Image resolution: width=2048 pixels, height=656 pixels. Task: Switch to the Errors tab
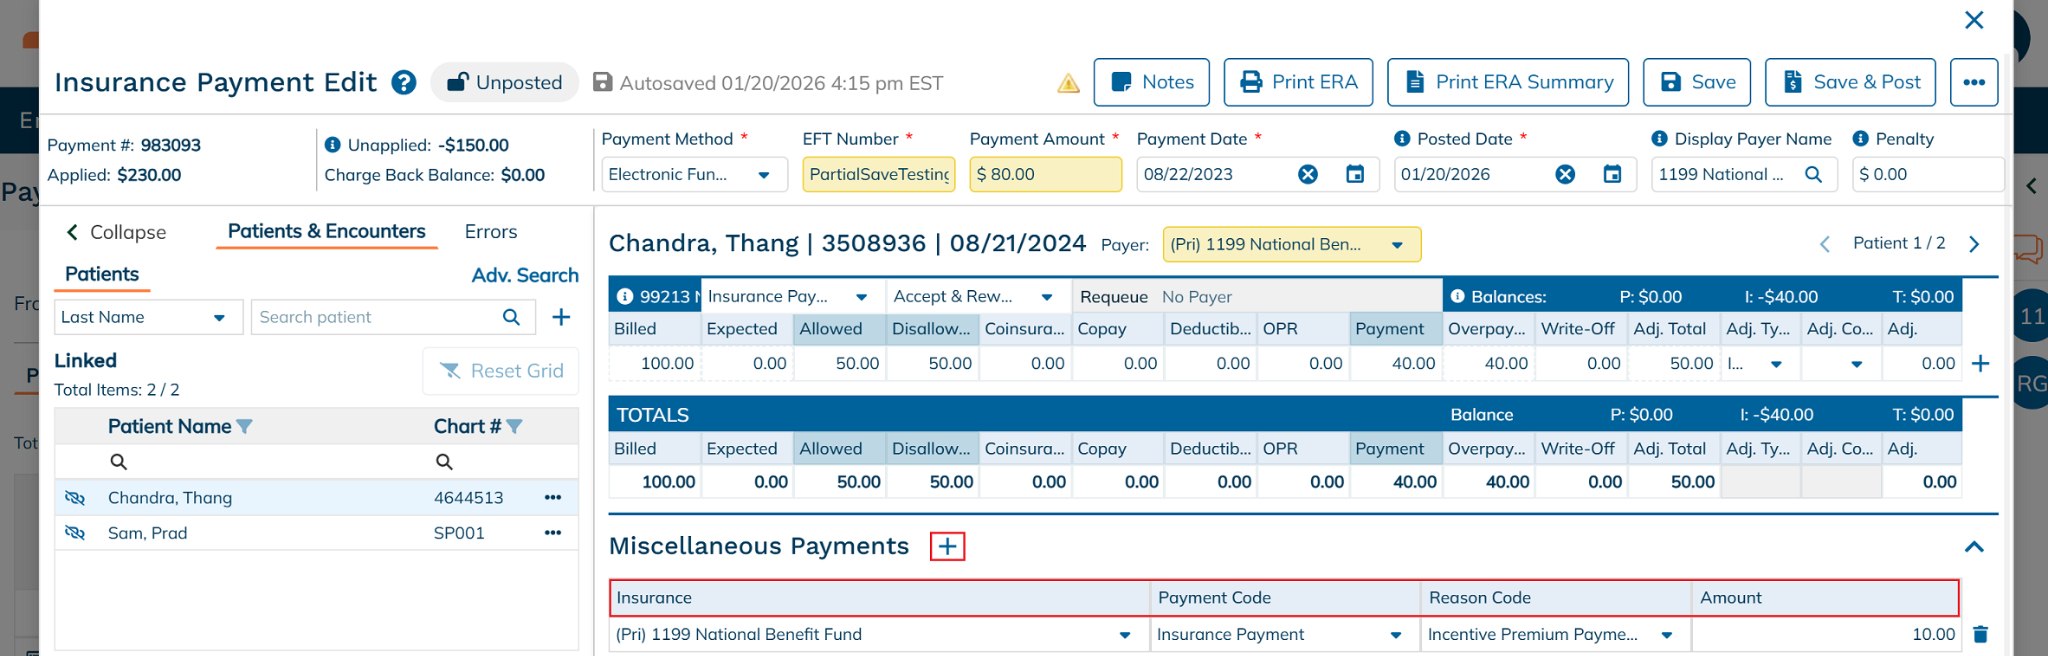(x=490, y=232)
